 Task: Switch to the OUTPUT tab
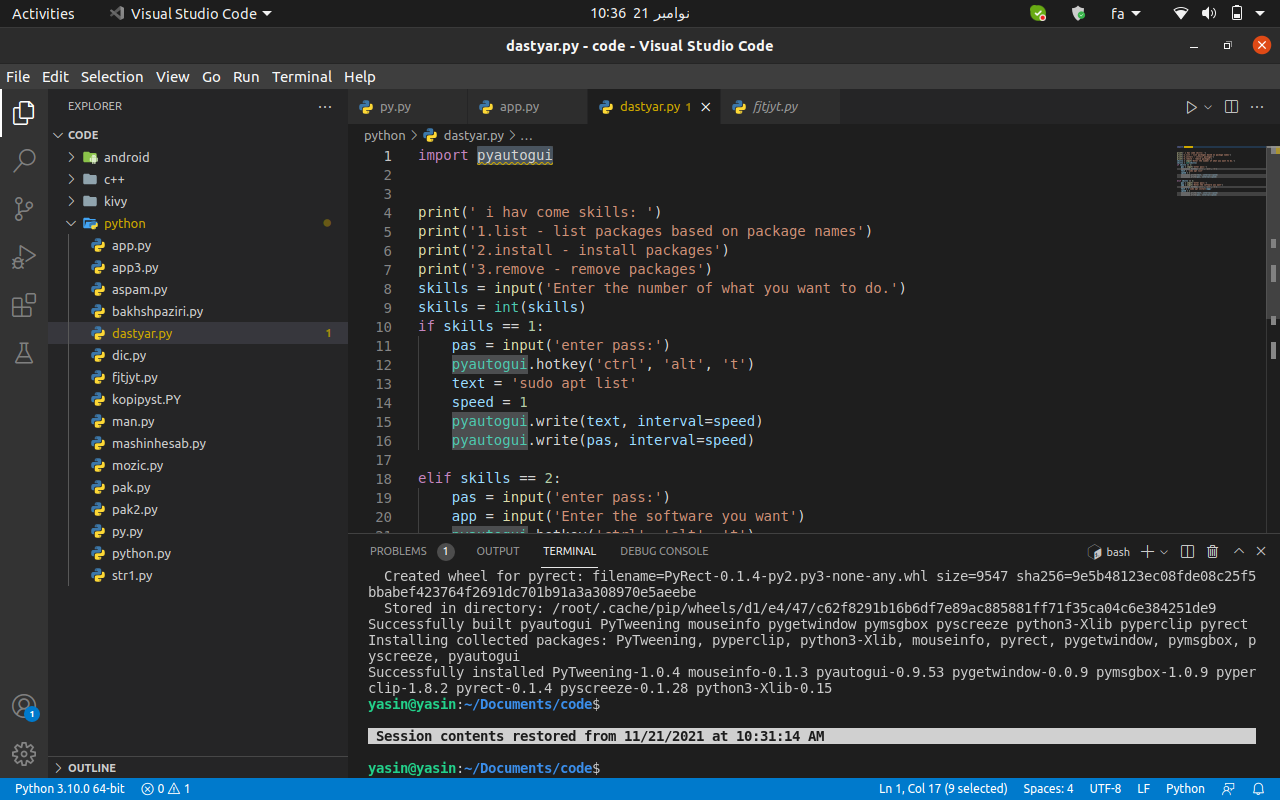[x=497, y=551]
